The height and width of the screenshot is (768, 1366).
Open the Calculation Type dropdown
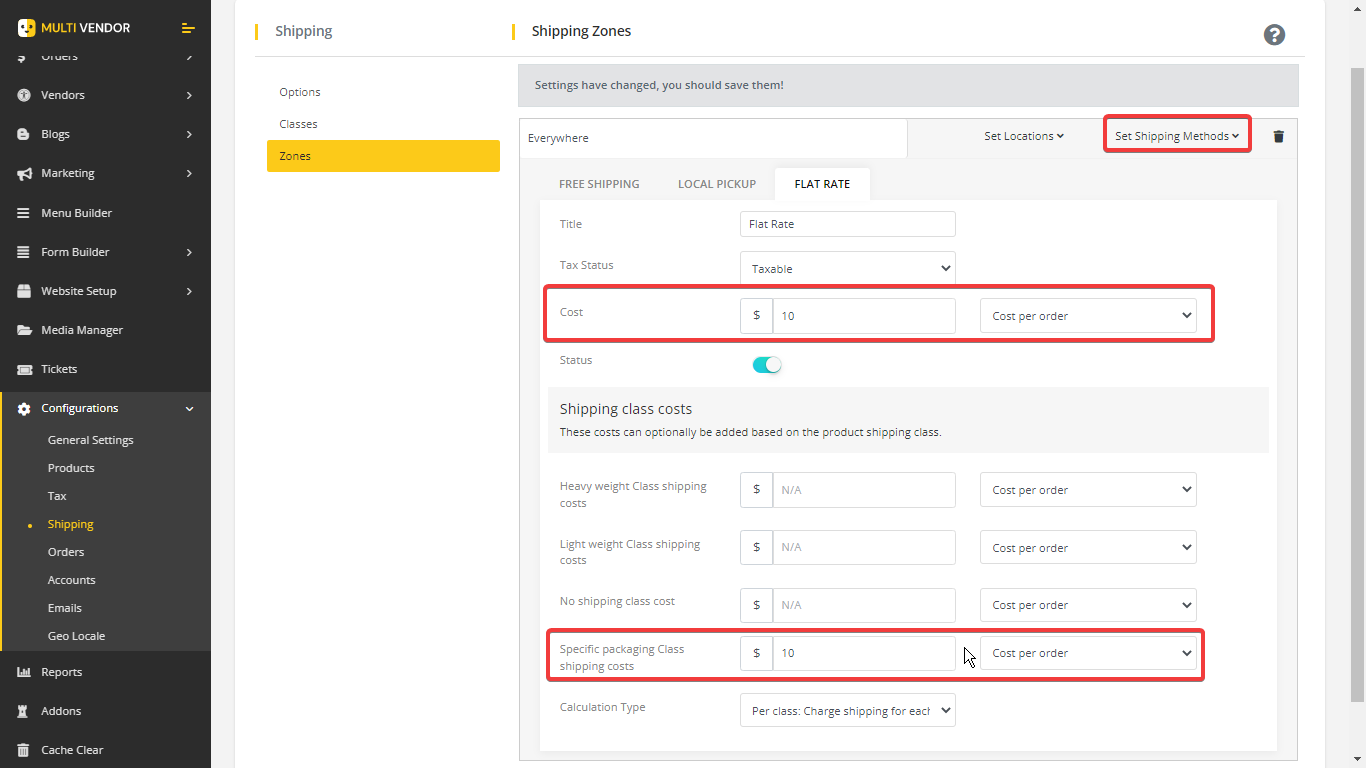tap(847, 710)
